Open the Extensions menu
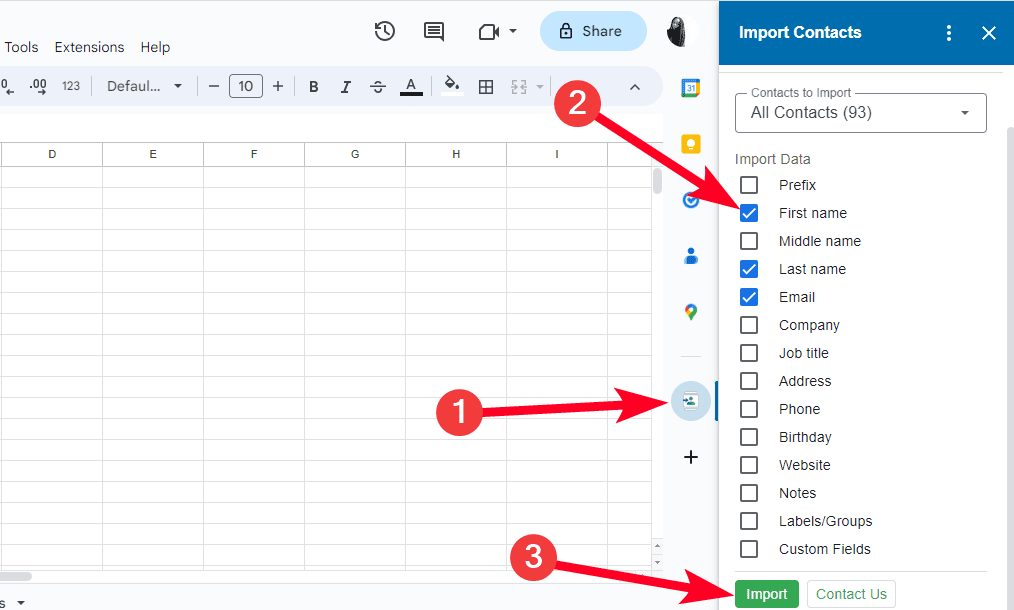The image size is (1014, 610). pos(89,47)
